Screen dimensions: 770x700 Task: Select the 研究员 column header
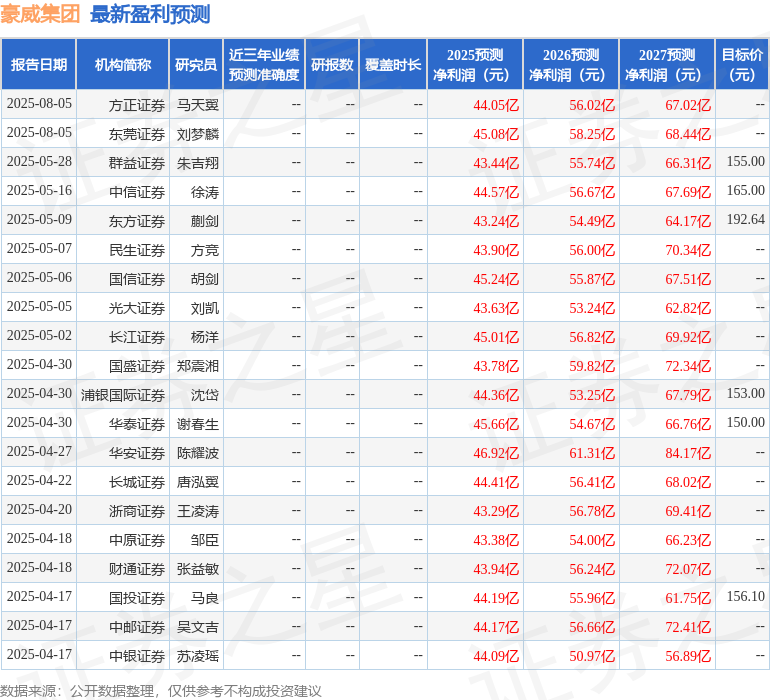click(x=196, y=64)
